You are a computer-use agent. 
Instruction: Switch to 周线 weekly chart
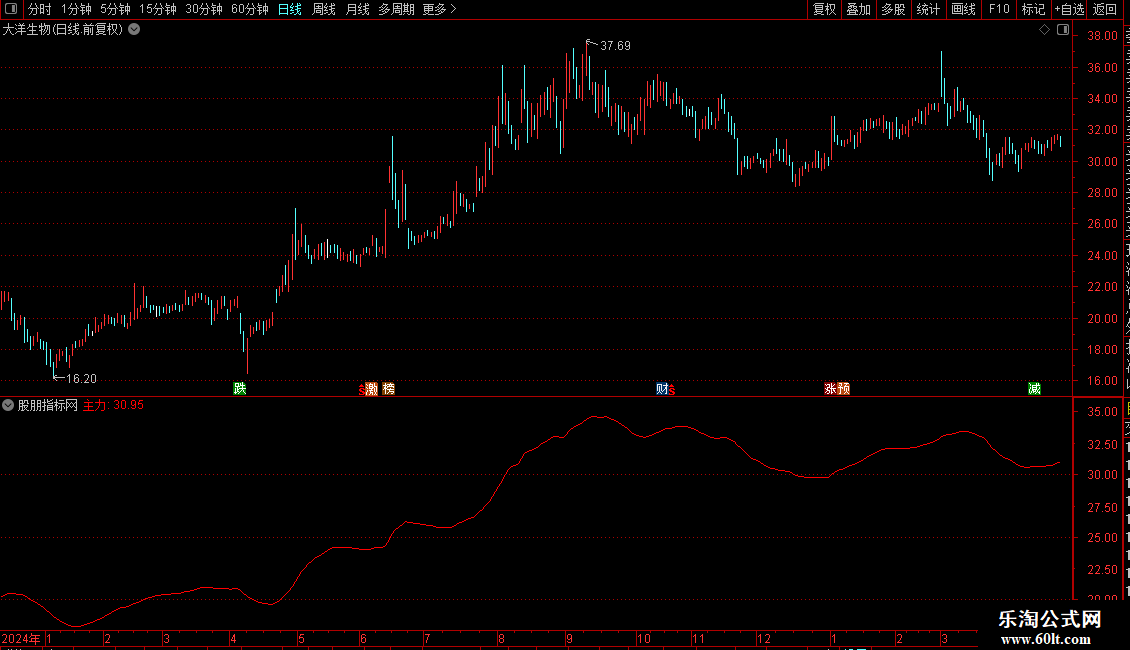click(x=324, y=9)
